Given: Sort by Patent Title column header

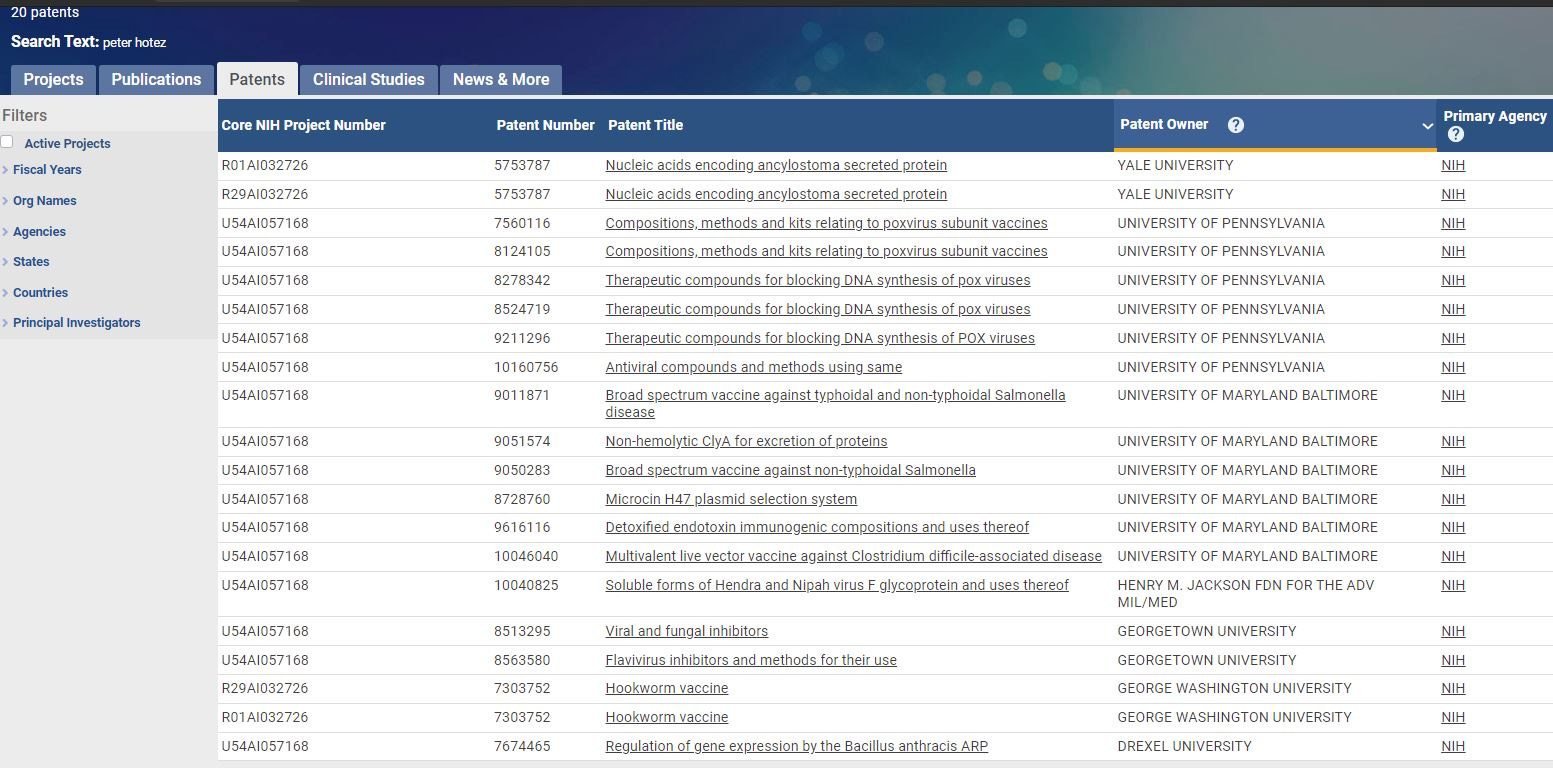Looking at the screenshot, I should point(645,125).
